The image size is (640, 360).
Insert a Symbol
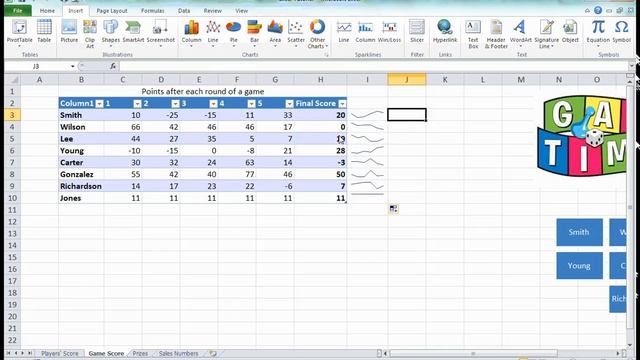[622, 32]
